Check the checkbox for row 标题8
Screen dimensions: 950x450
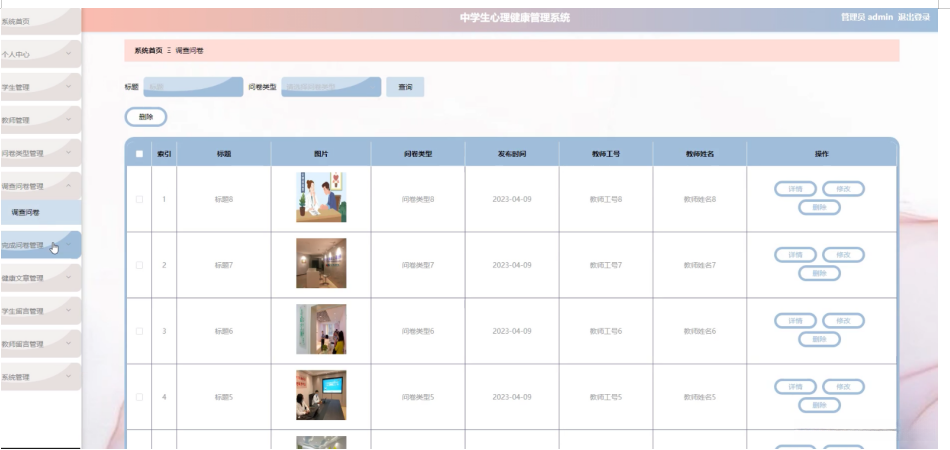tap(139, 199)
